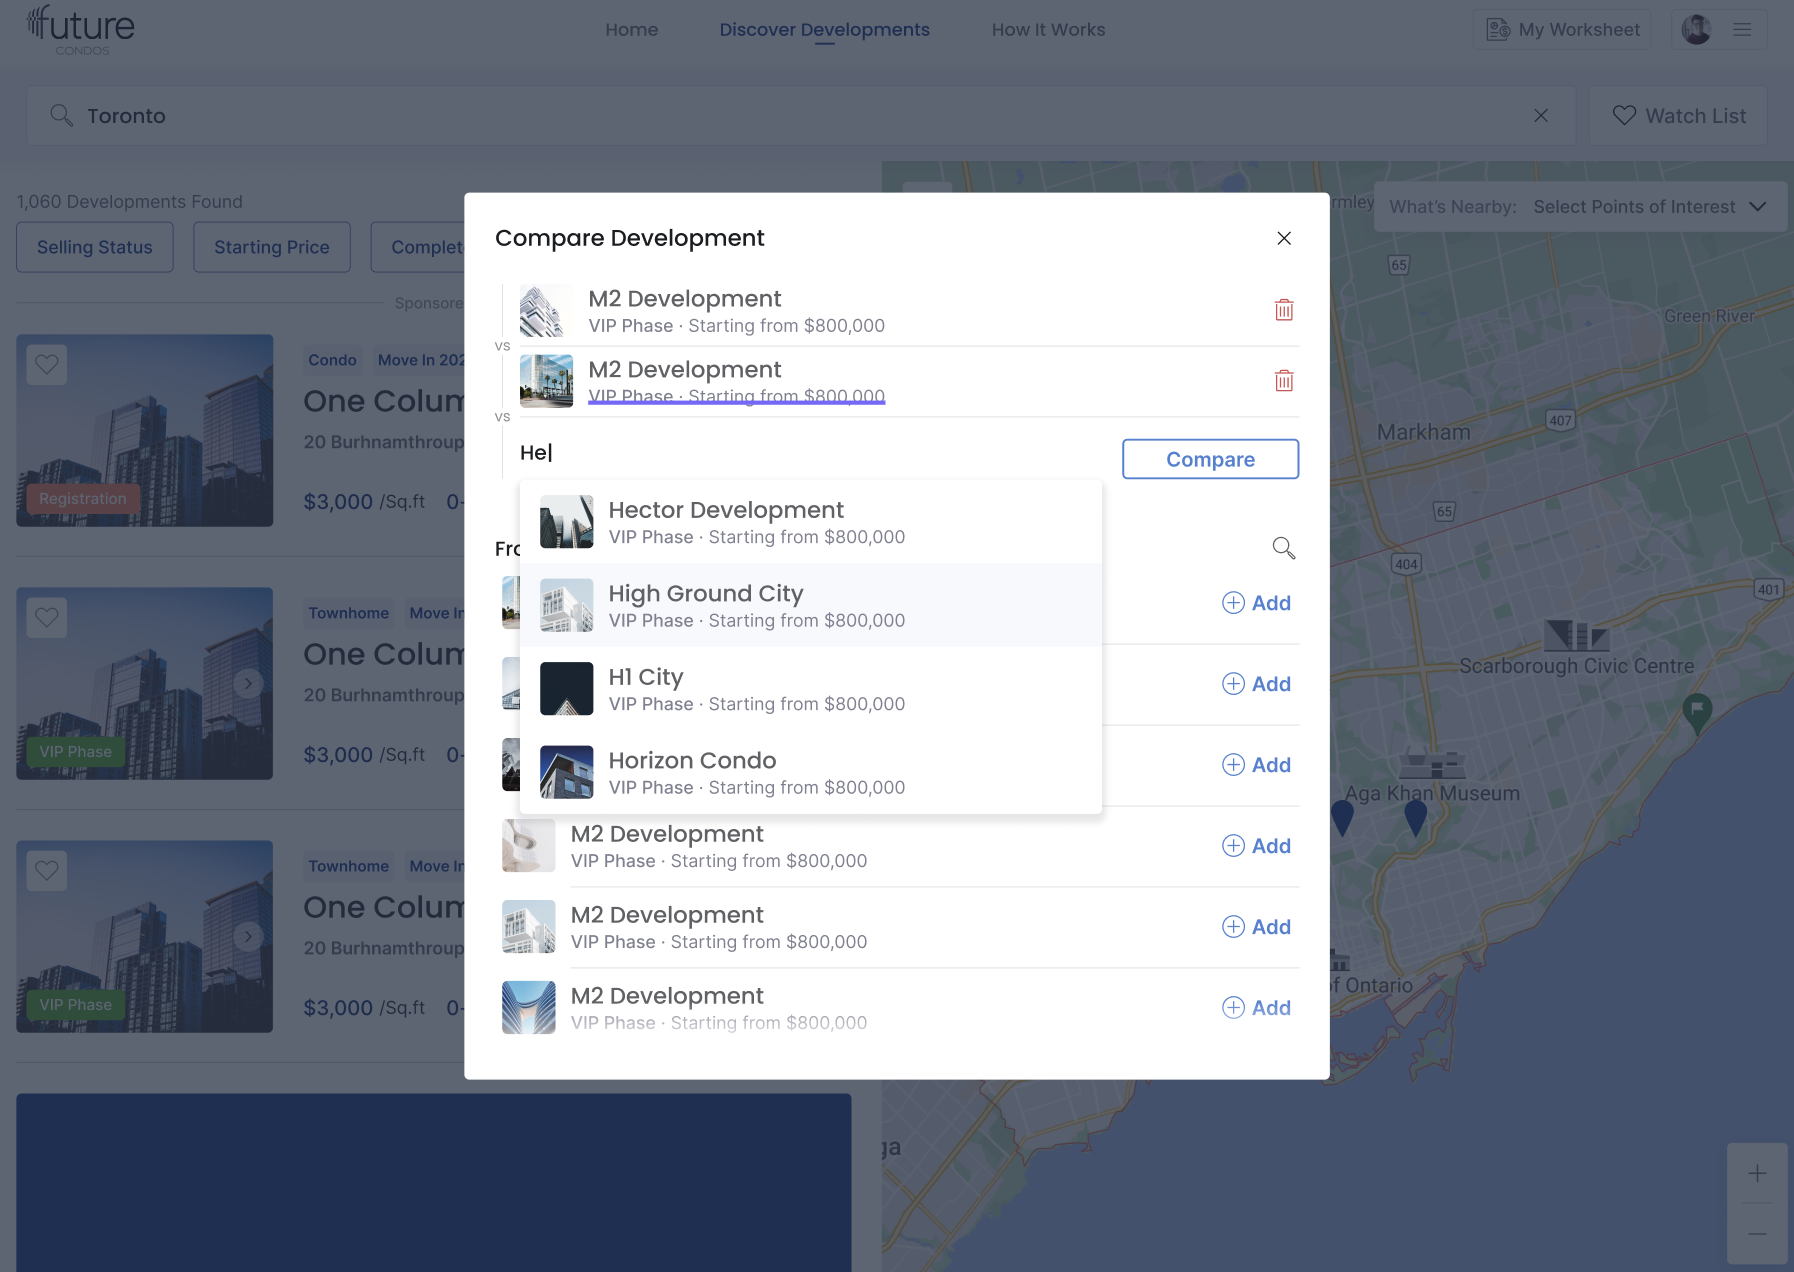Viewport: 1794px width, 1272px height.
Task: Open the Watch List
Action: [1679, 116]
